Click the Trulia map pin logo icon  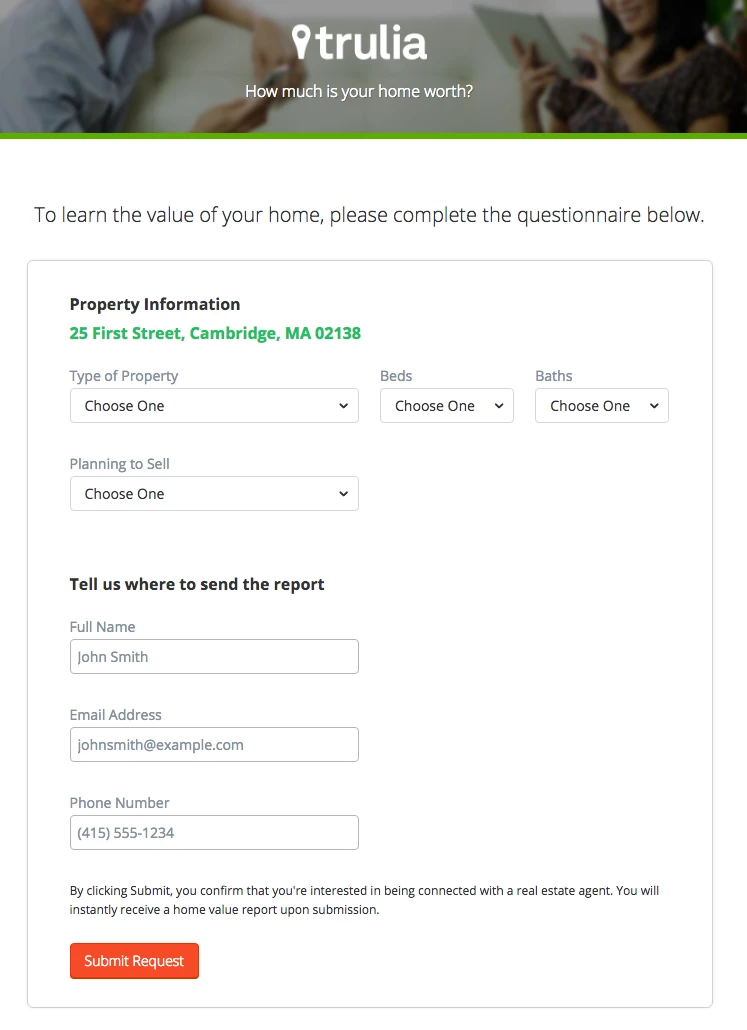301,42
